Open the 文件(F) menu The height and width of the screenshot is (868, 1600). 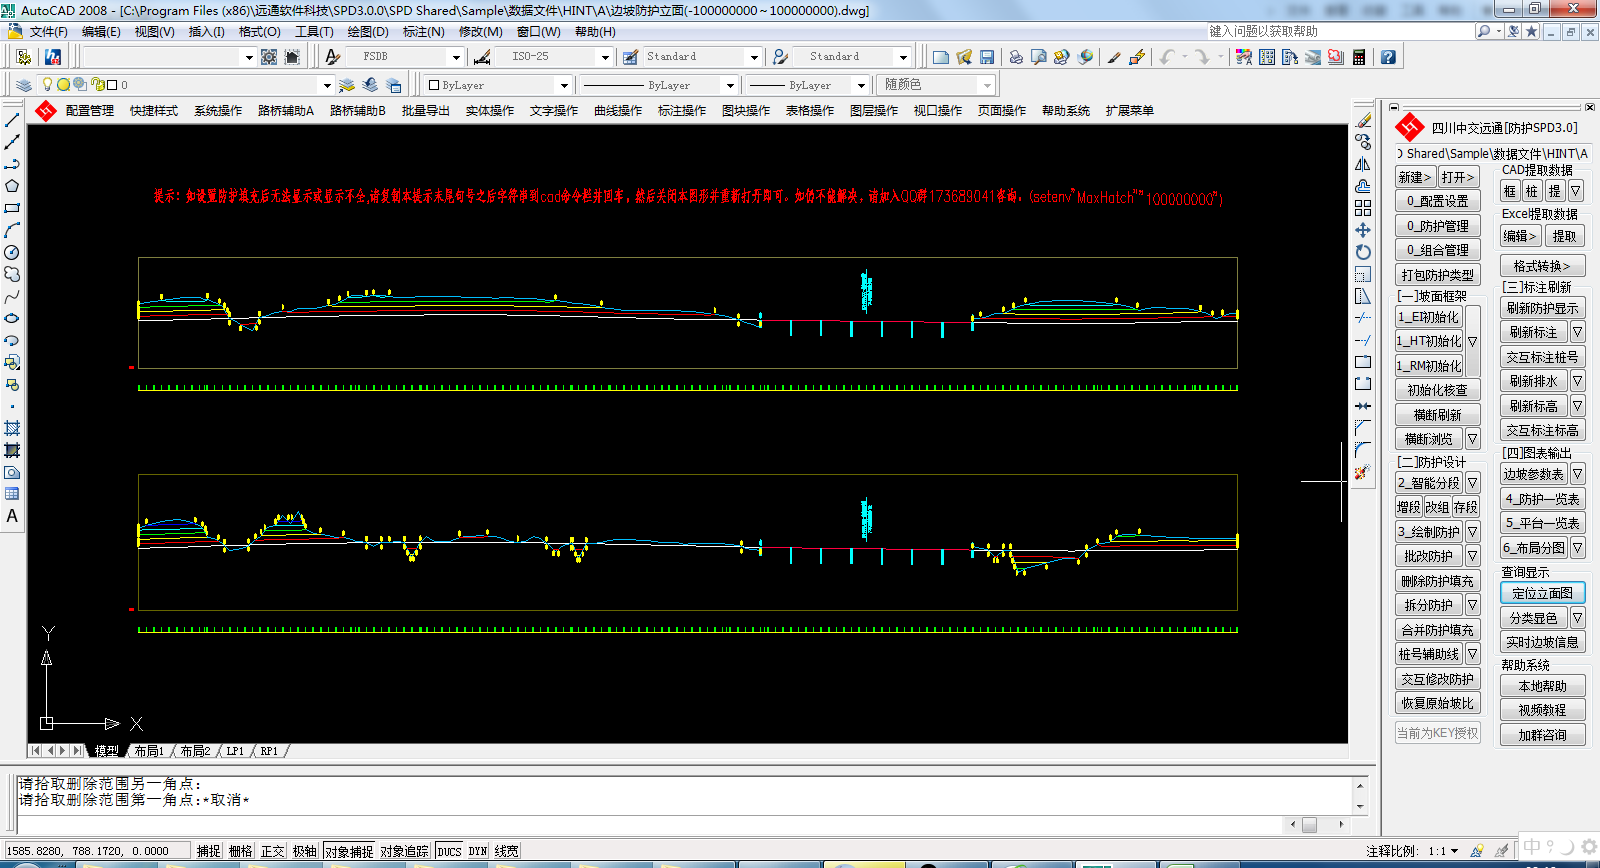click(x=48, y=32)
